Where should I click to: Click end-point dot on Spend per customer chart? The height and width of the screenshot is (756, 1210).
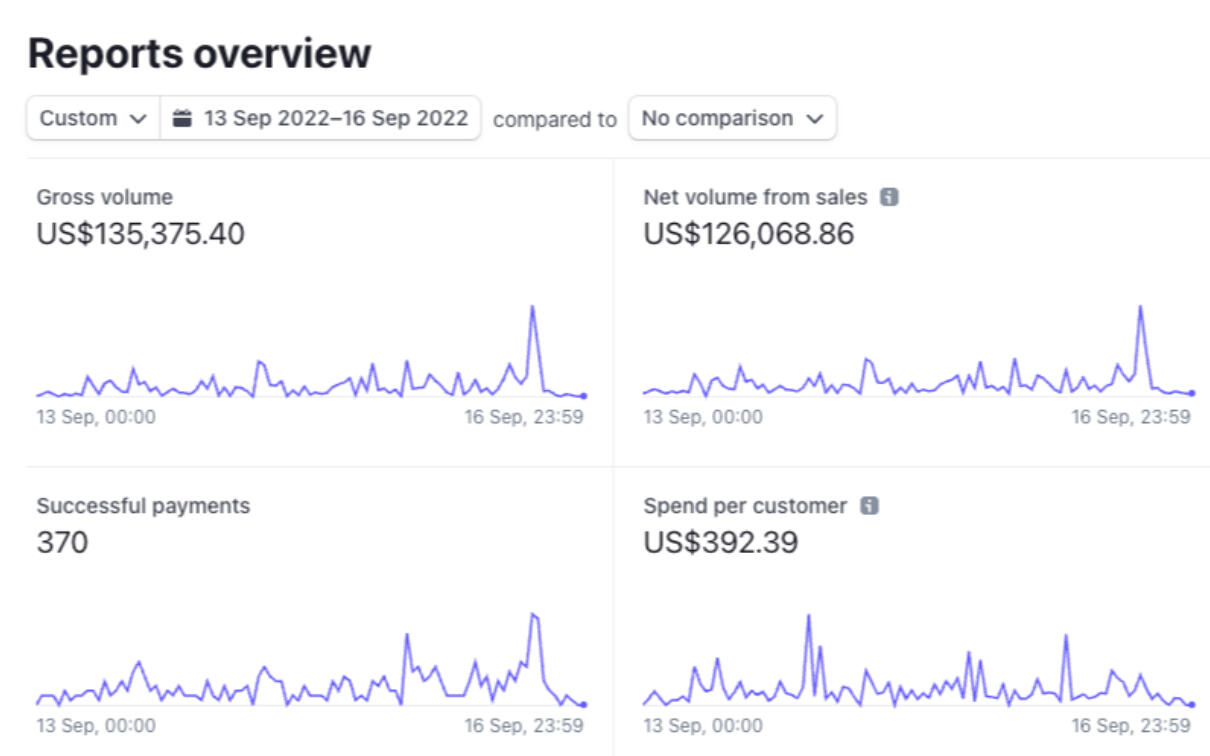click(x=1192, y=705)
